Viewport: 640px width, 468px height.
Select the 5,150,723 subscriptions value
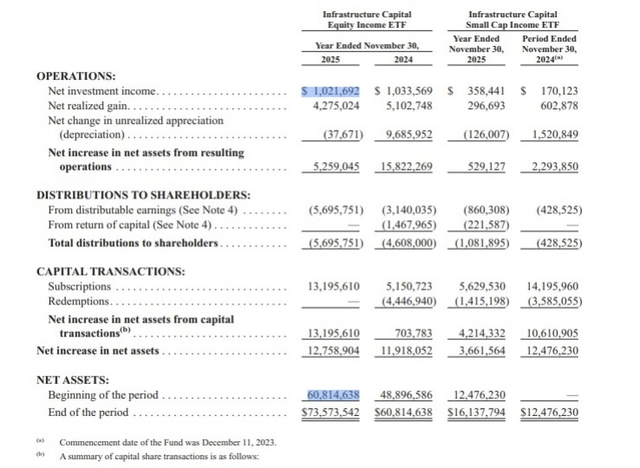pos(409,287)
